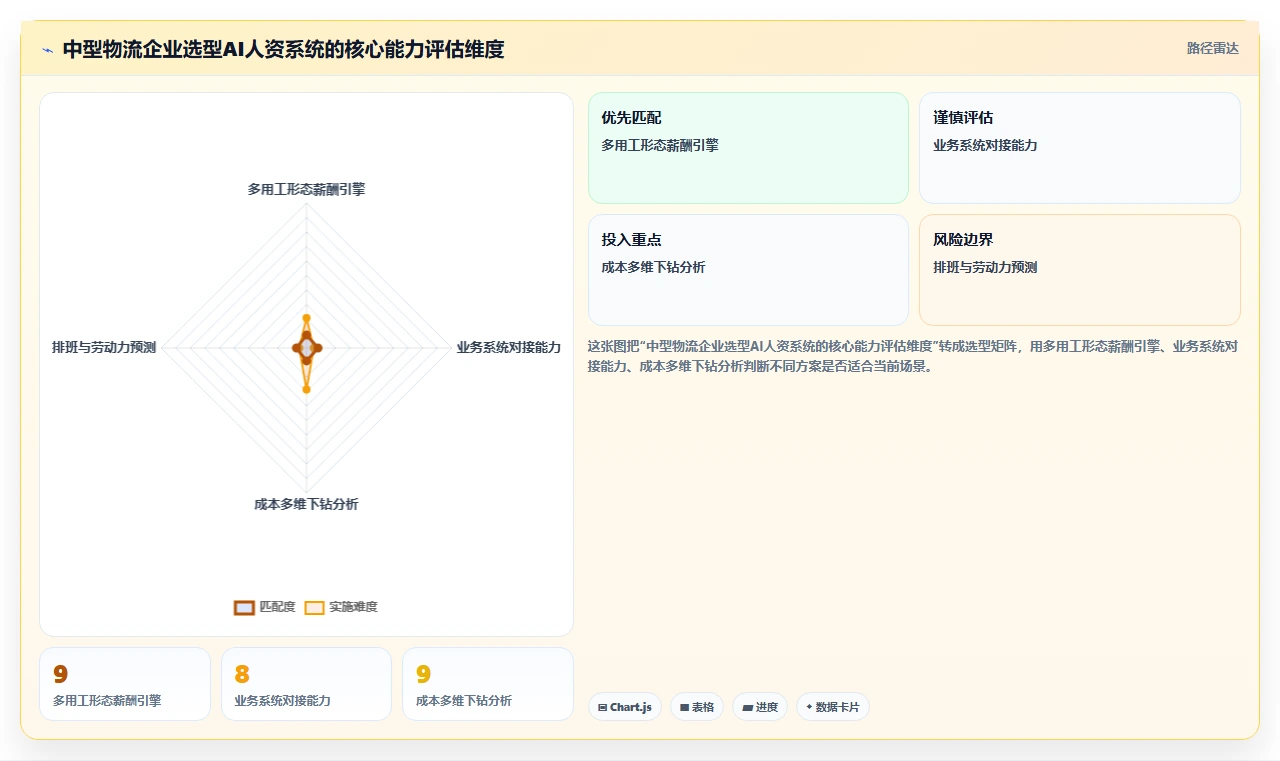Select the 投入重点 card
Image resolution: width=1280 pixels, height=761 pixels.
(748, 270)
